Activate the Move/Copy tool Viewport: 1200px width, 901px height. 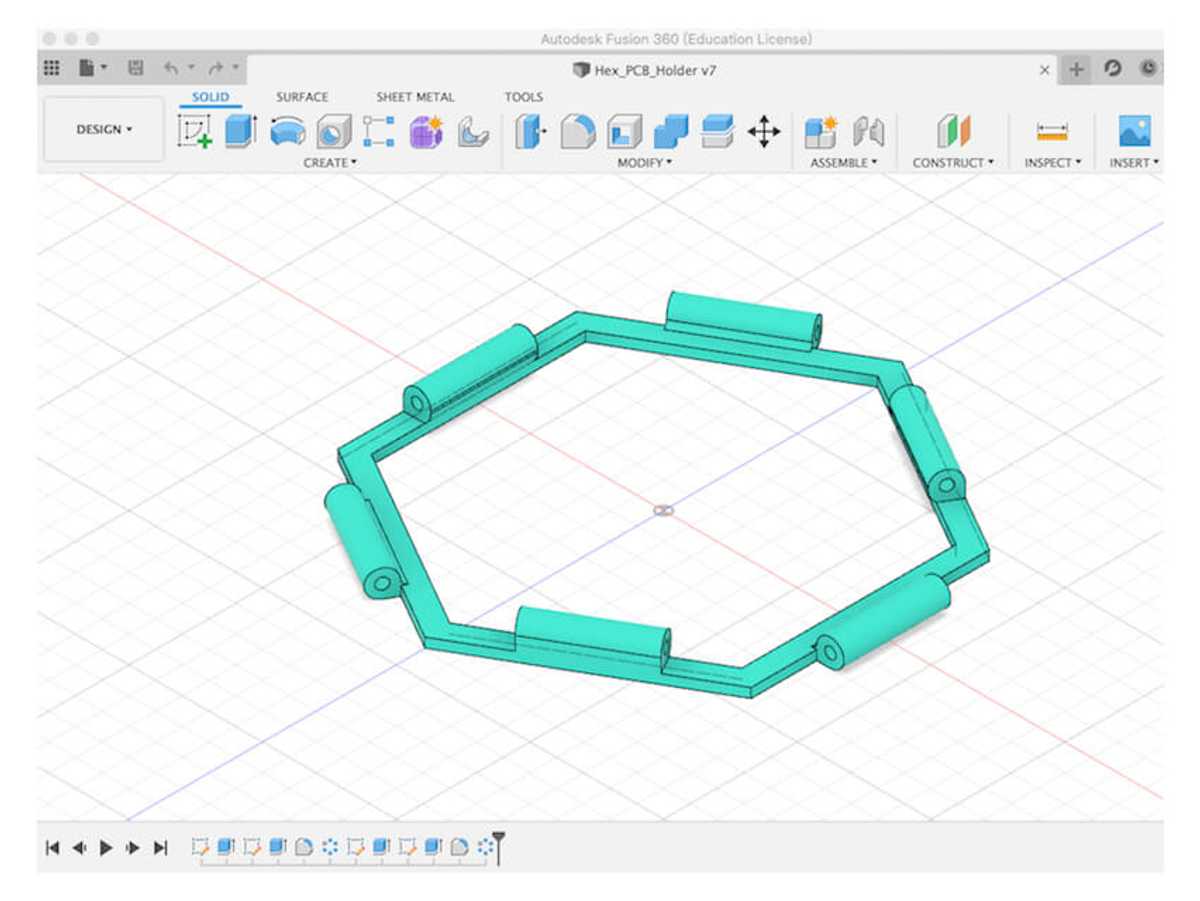[x=764, y=131]
